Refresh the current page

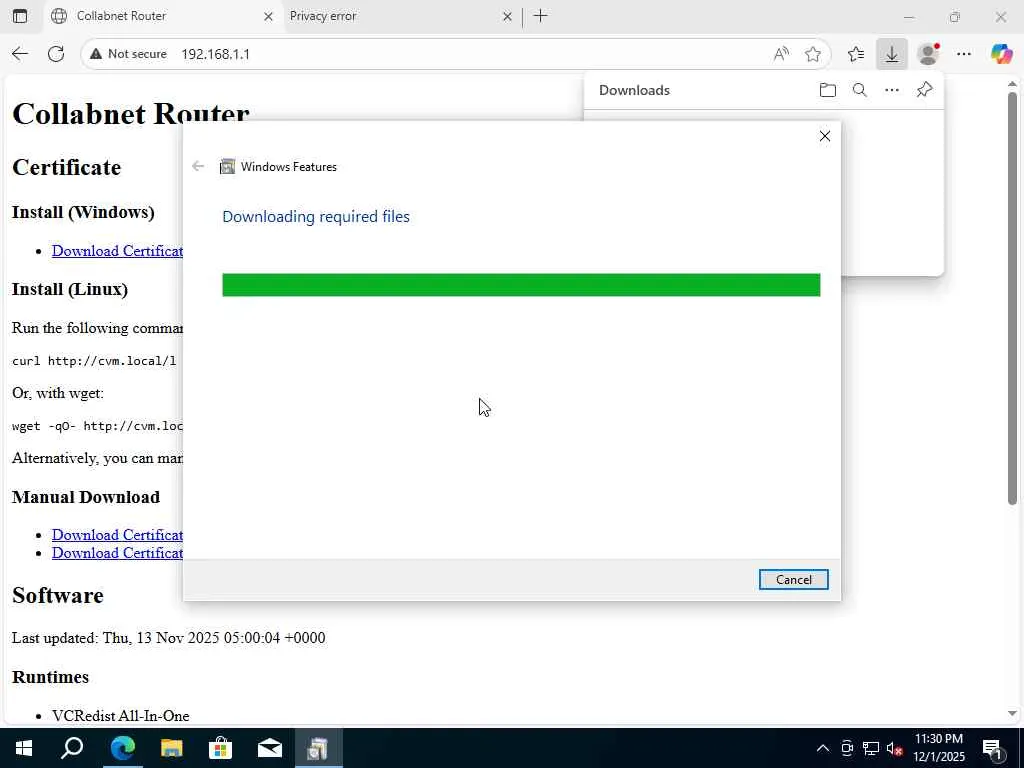click(56, 54)
